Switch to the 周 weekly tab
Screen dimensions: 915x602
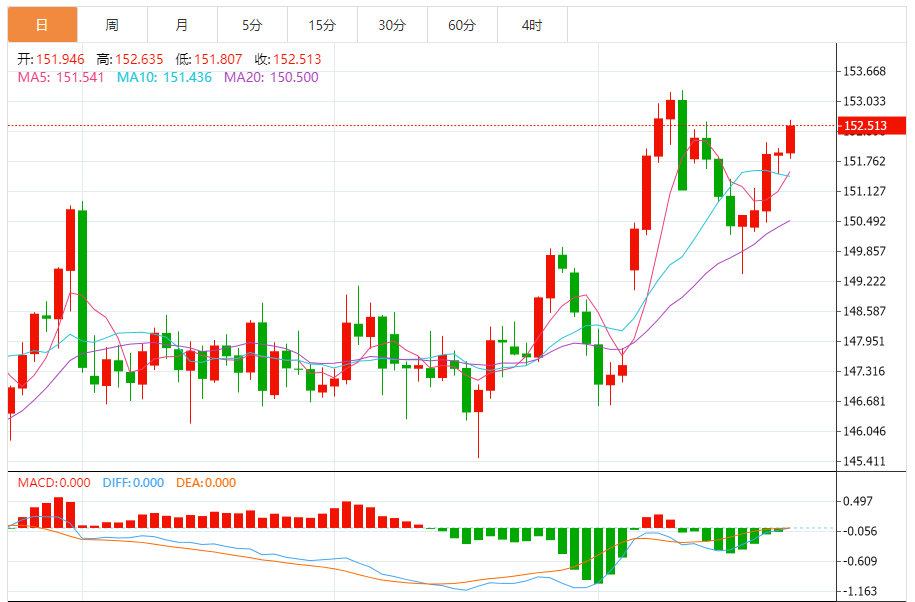(112, 25)
